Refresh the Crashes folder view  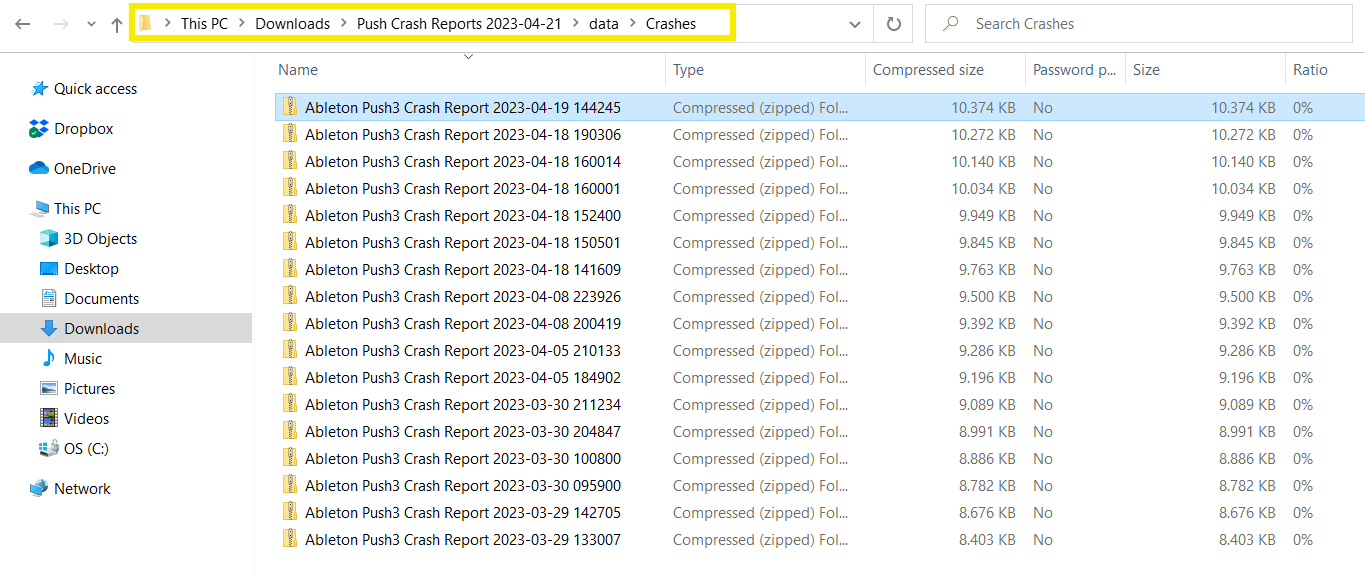(893, 24)
